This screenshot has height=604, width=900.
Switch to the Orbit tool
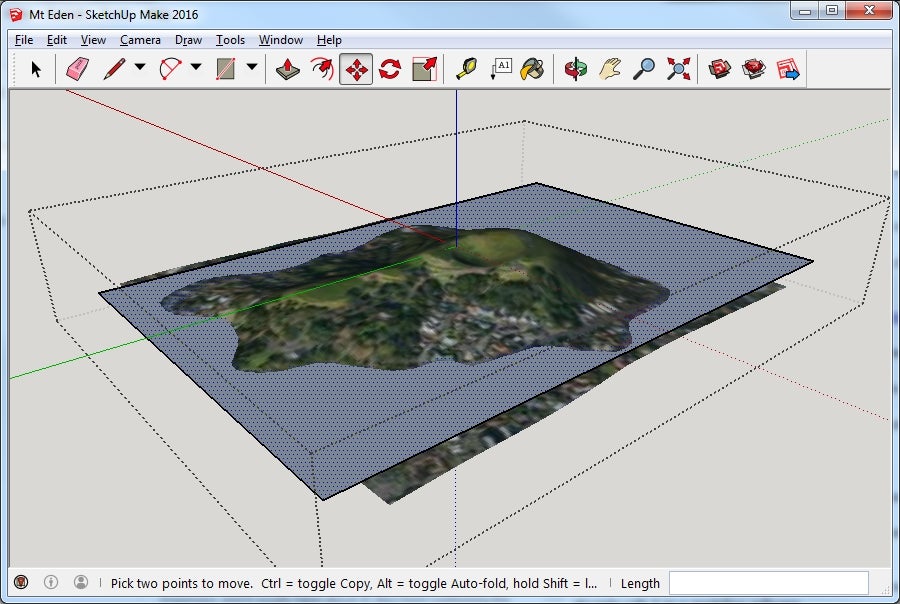[x=578, y=68]
